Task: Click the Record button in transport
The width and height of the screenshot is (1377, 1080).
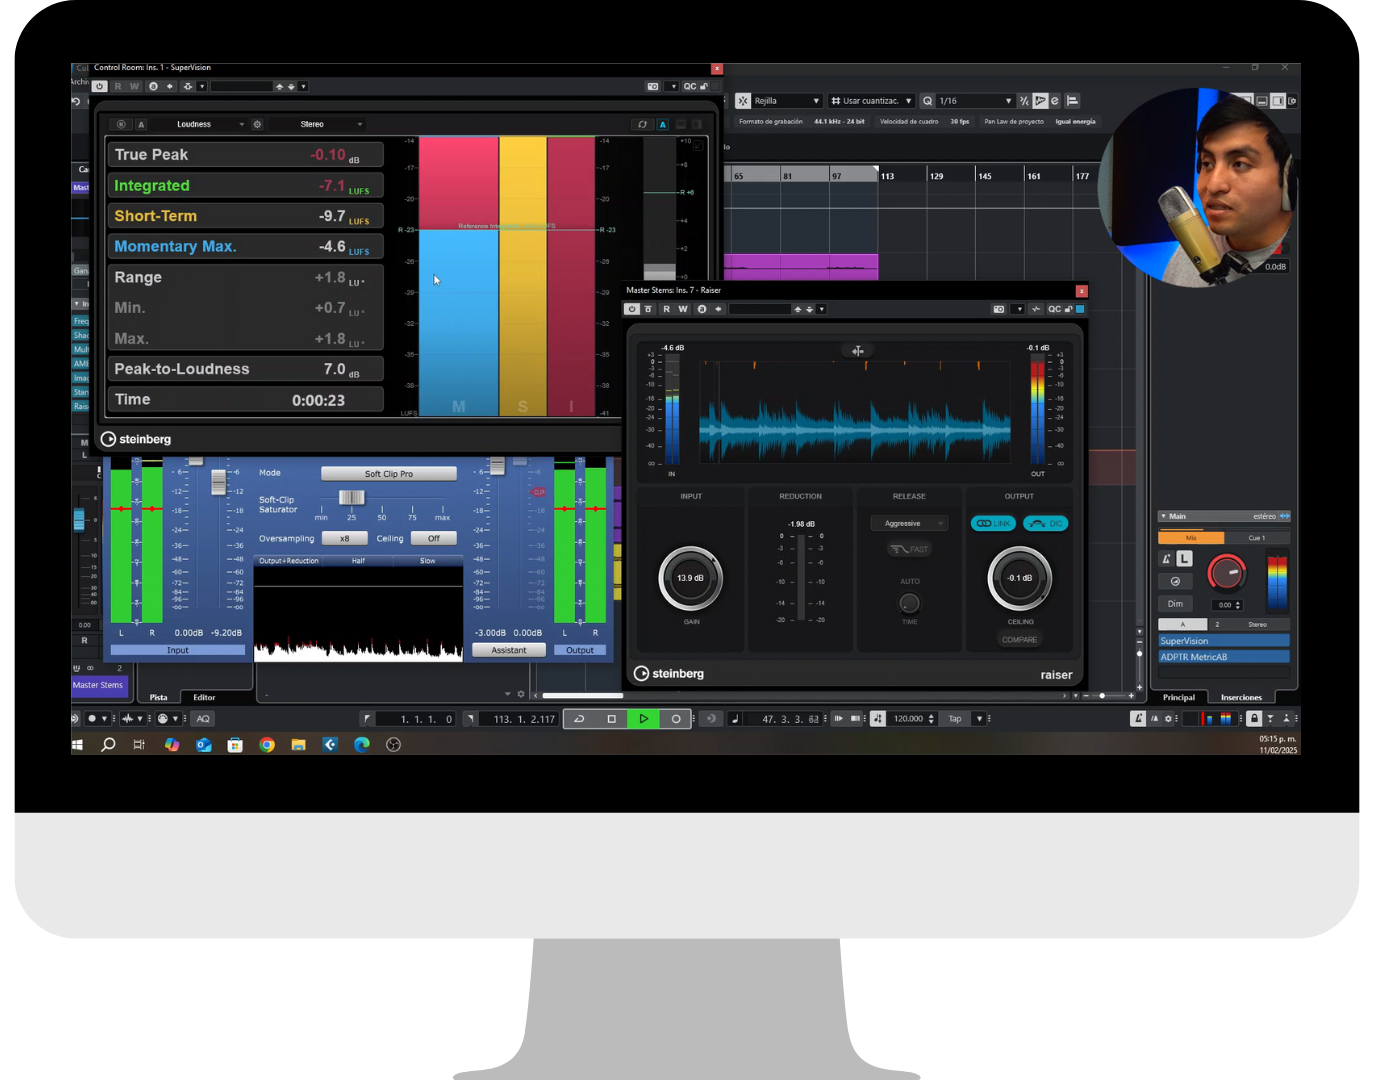Action: [x=676, y=719]
